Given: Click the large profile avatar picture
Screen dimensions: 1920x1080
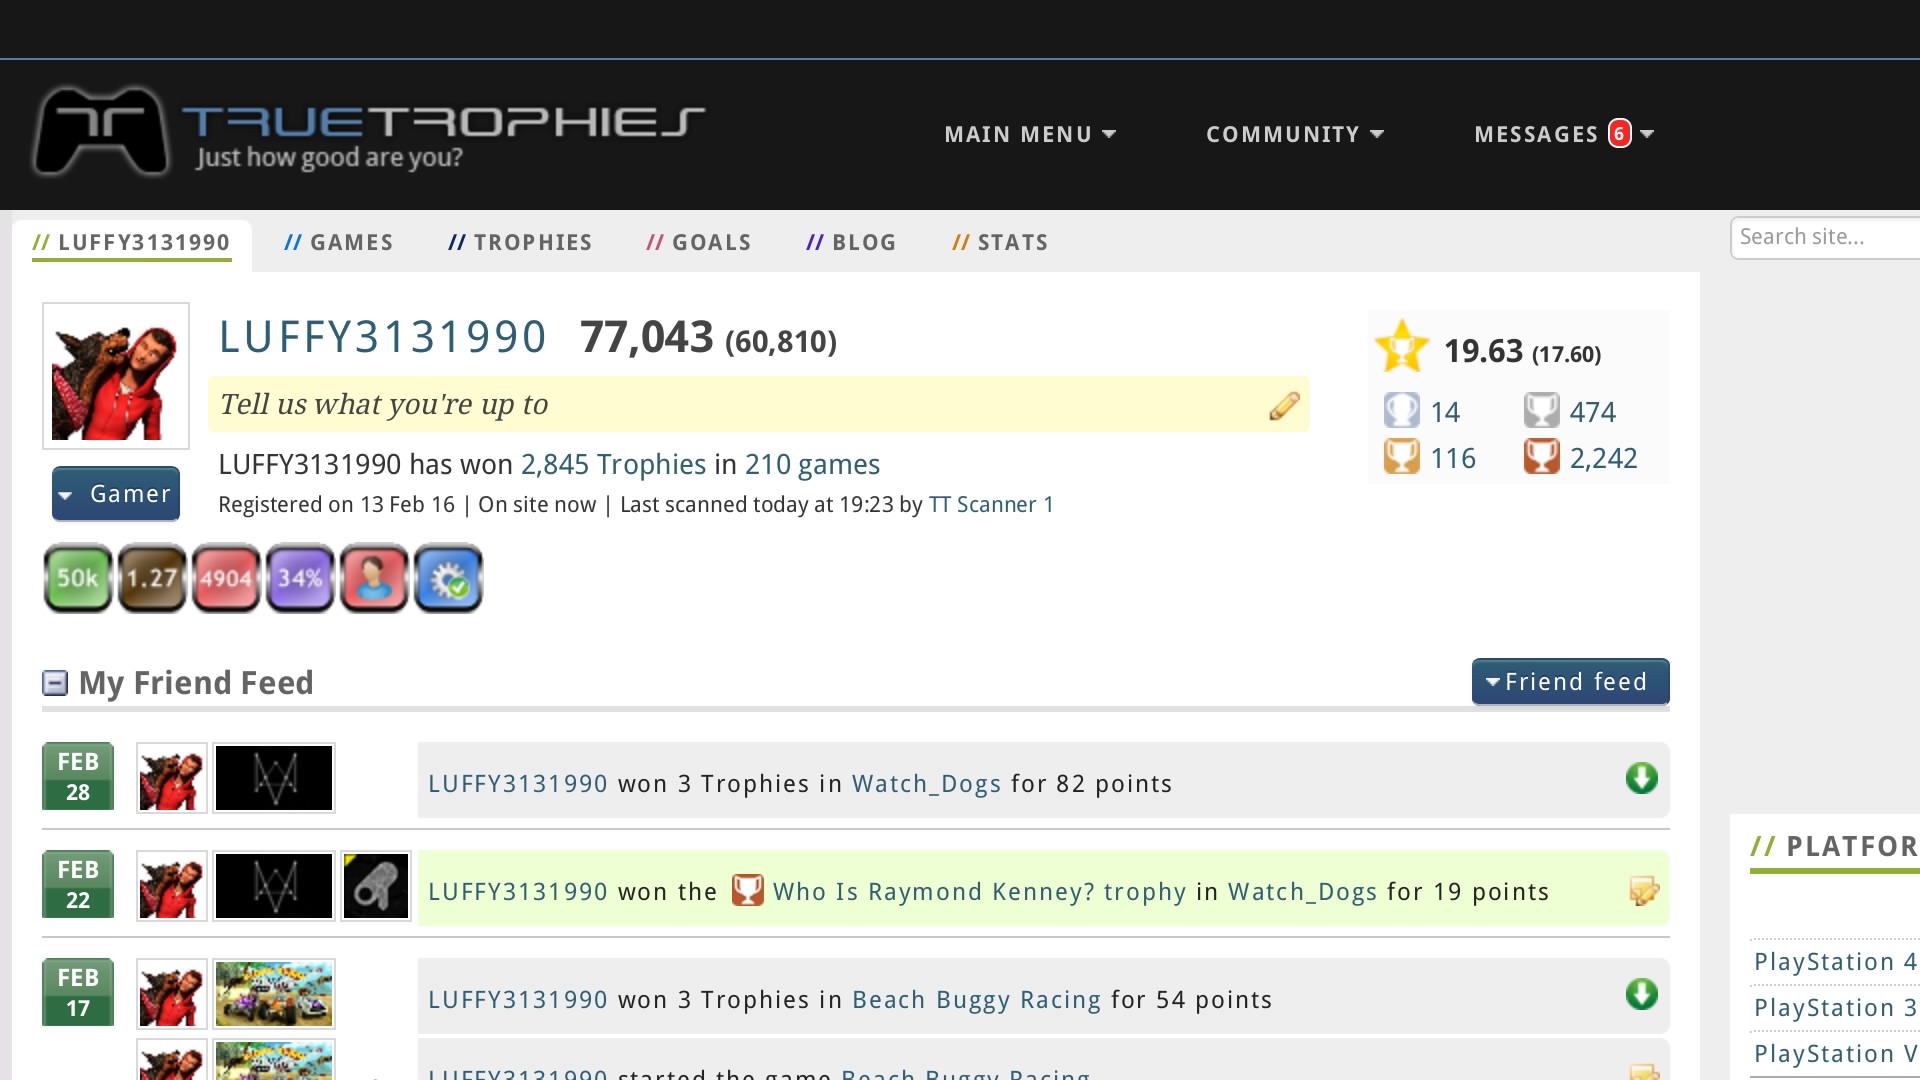Looking at the screenshot, I should [116, 376].
